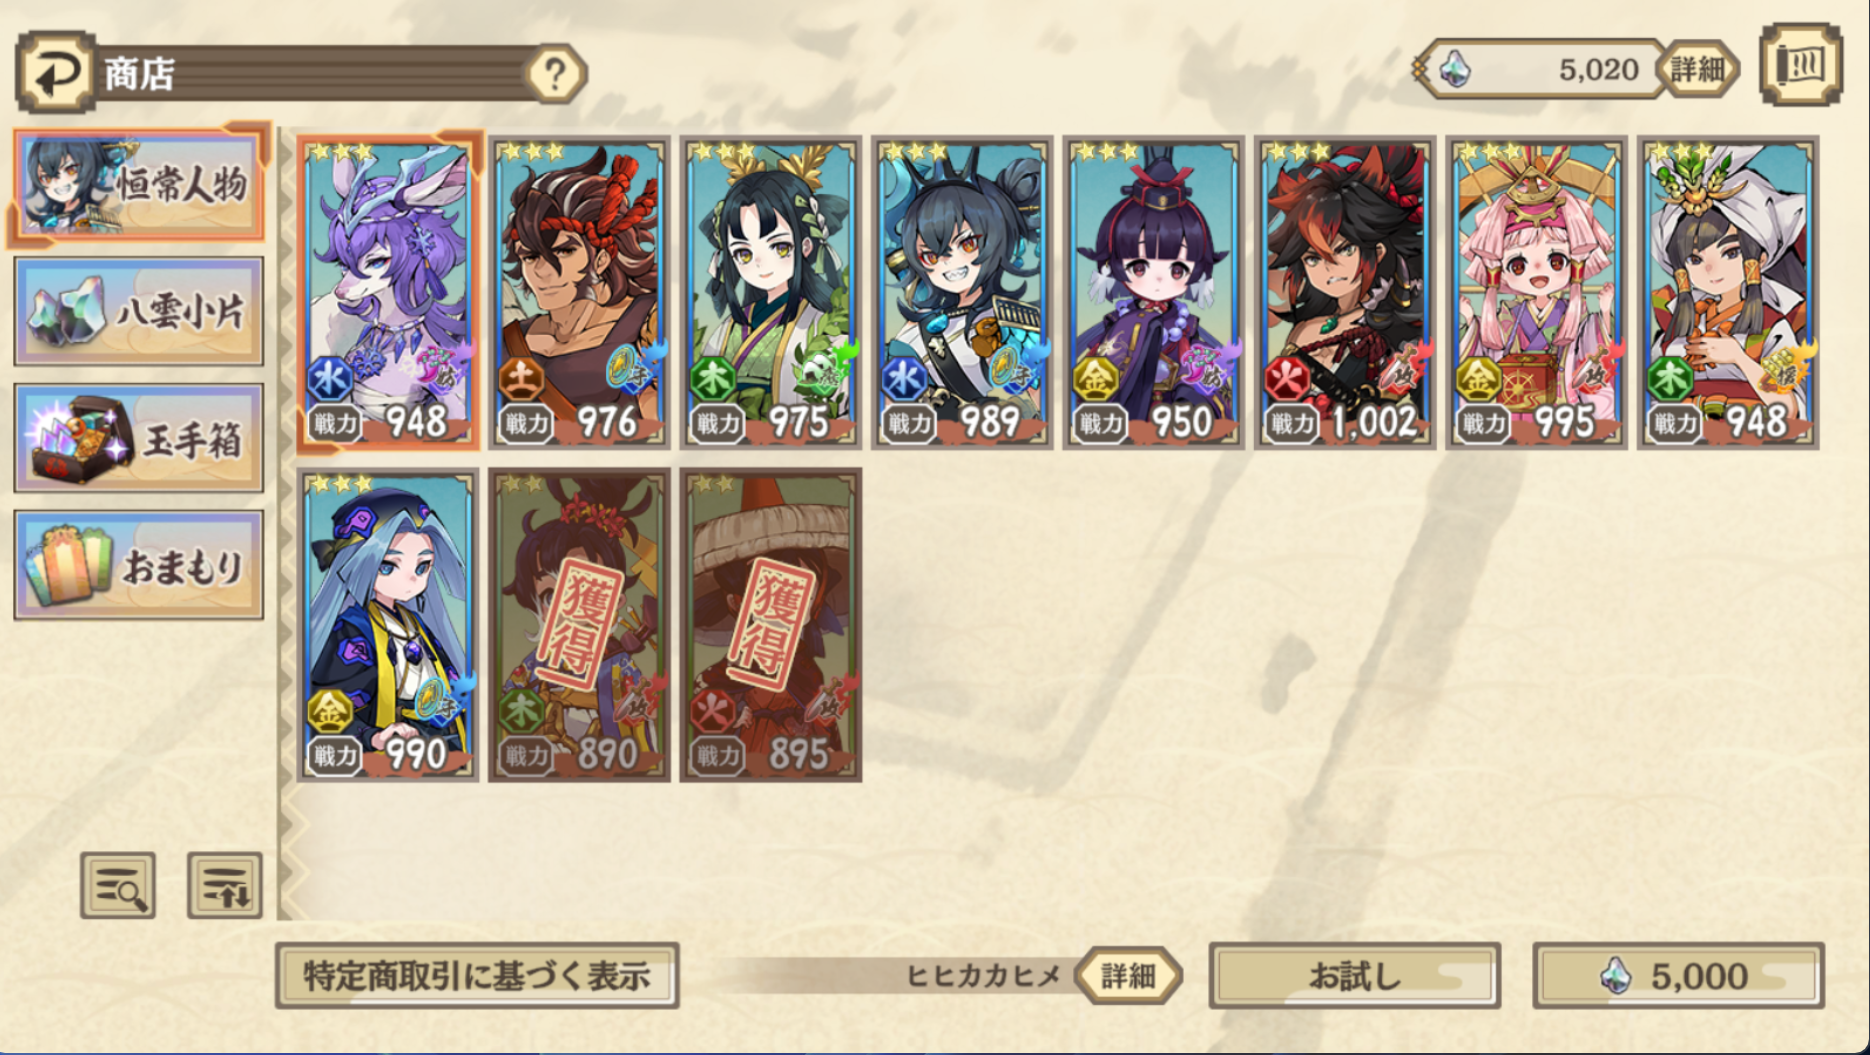
Task: Select the obtained character card 895
Action: pos(771,625)
